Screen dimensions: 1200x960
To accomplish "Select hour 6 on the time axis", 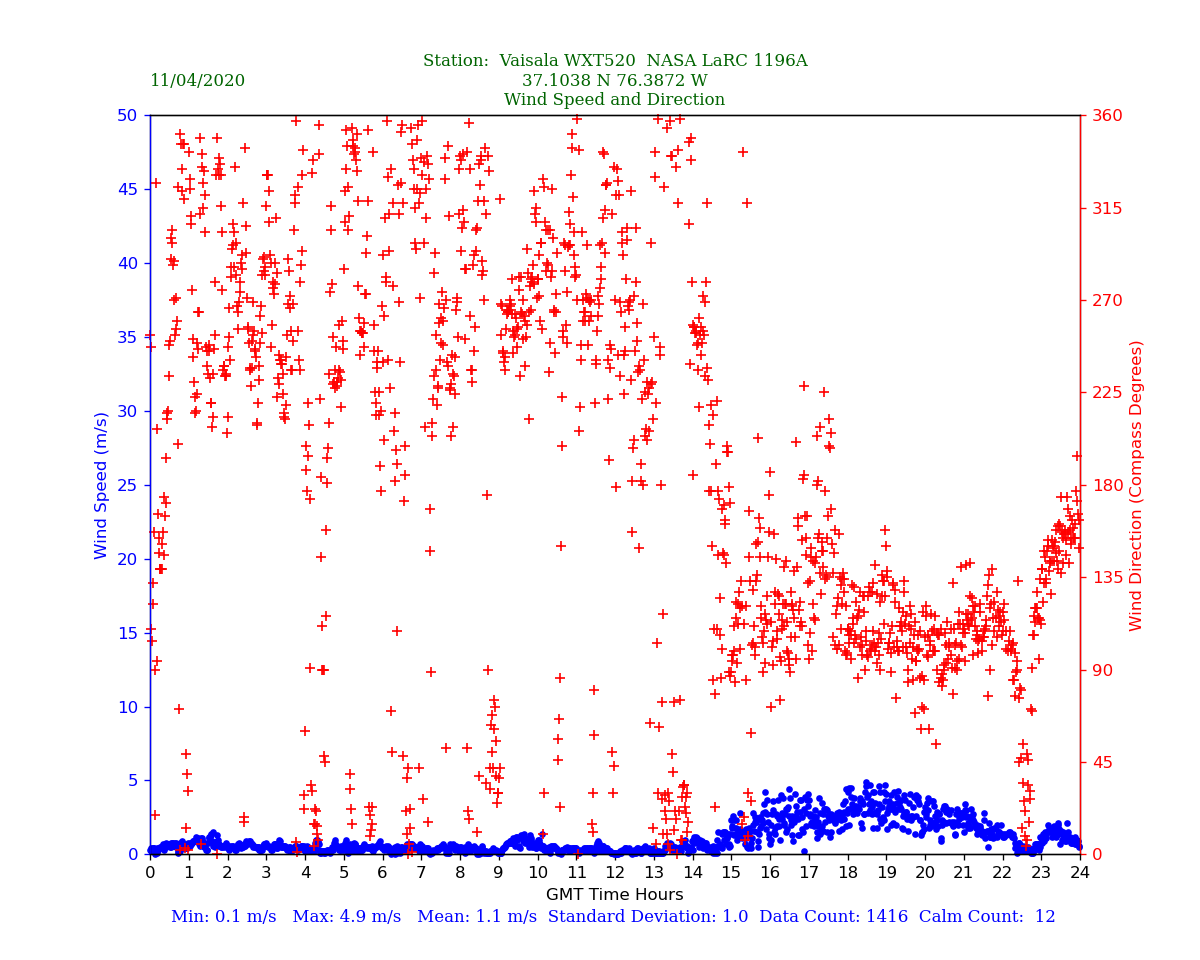I will [x=383, y=873].
